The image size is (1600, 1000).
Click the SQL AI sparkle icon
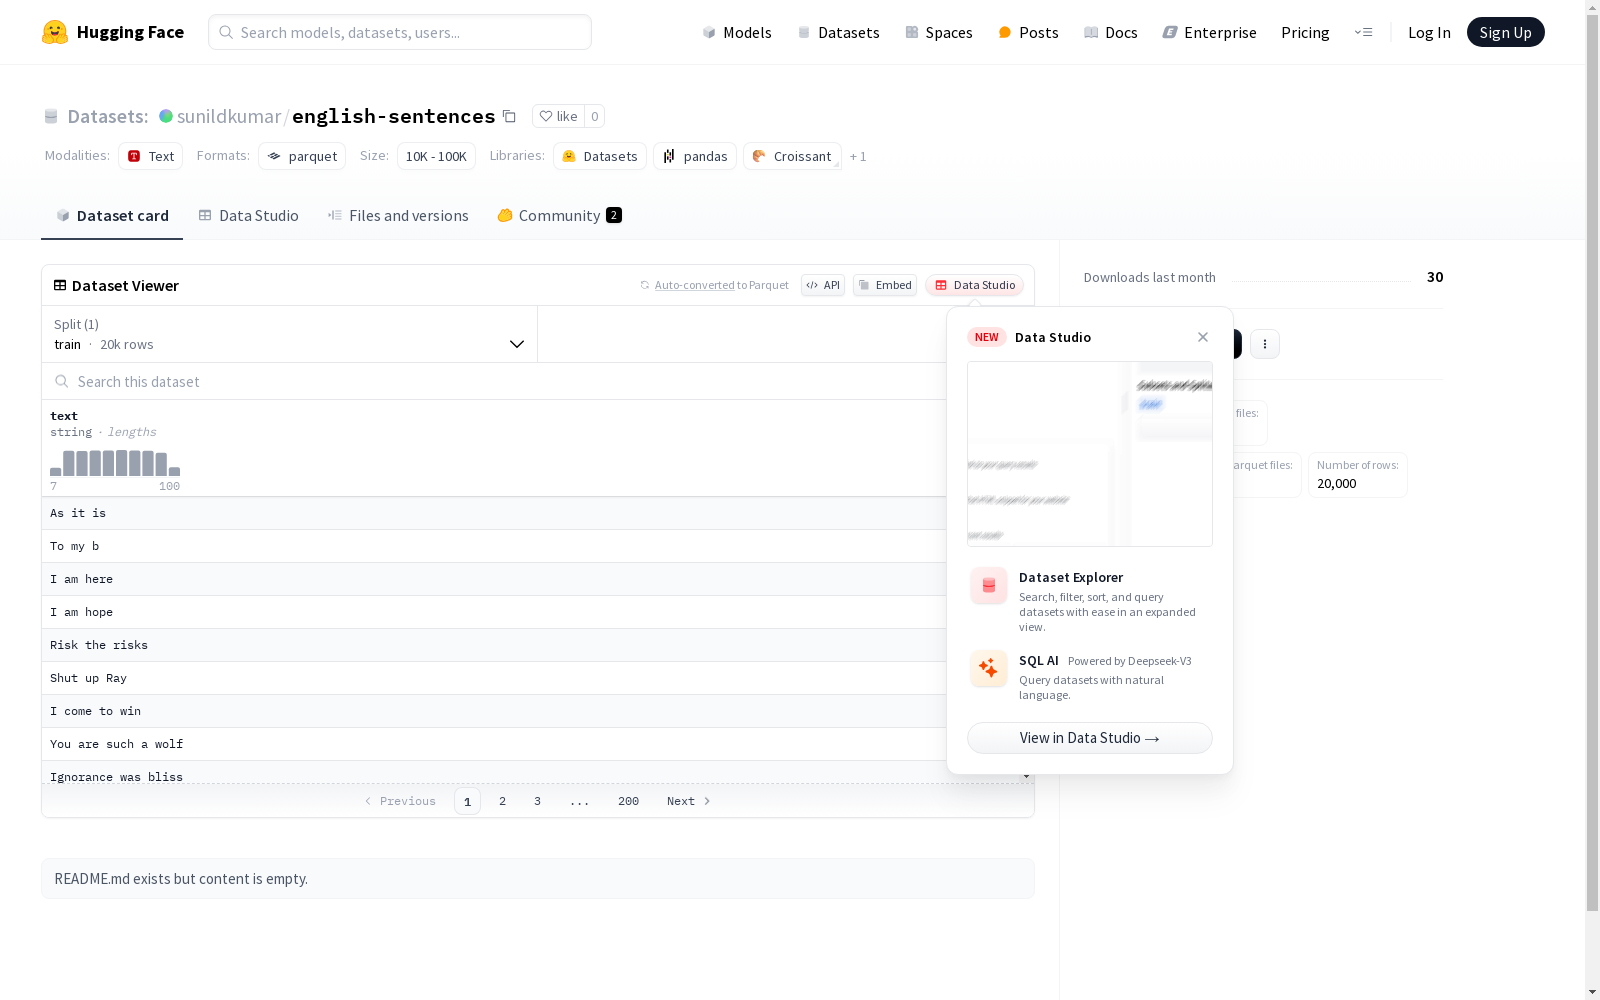point(988,668)
